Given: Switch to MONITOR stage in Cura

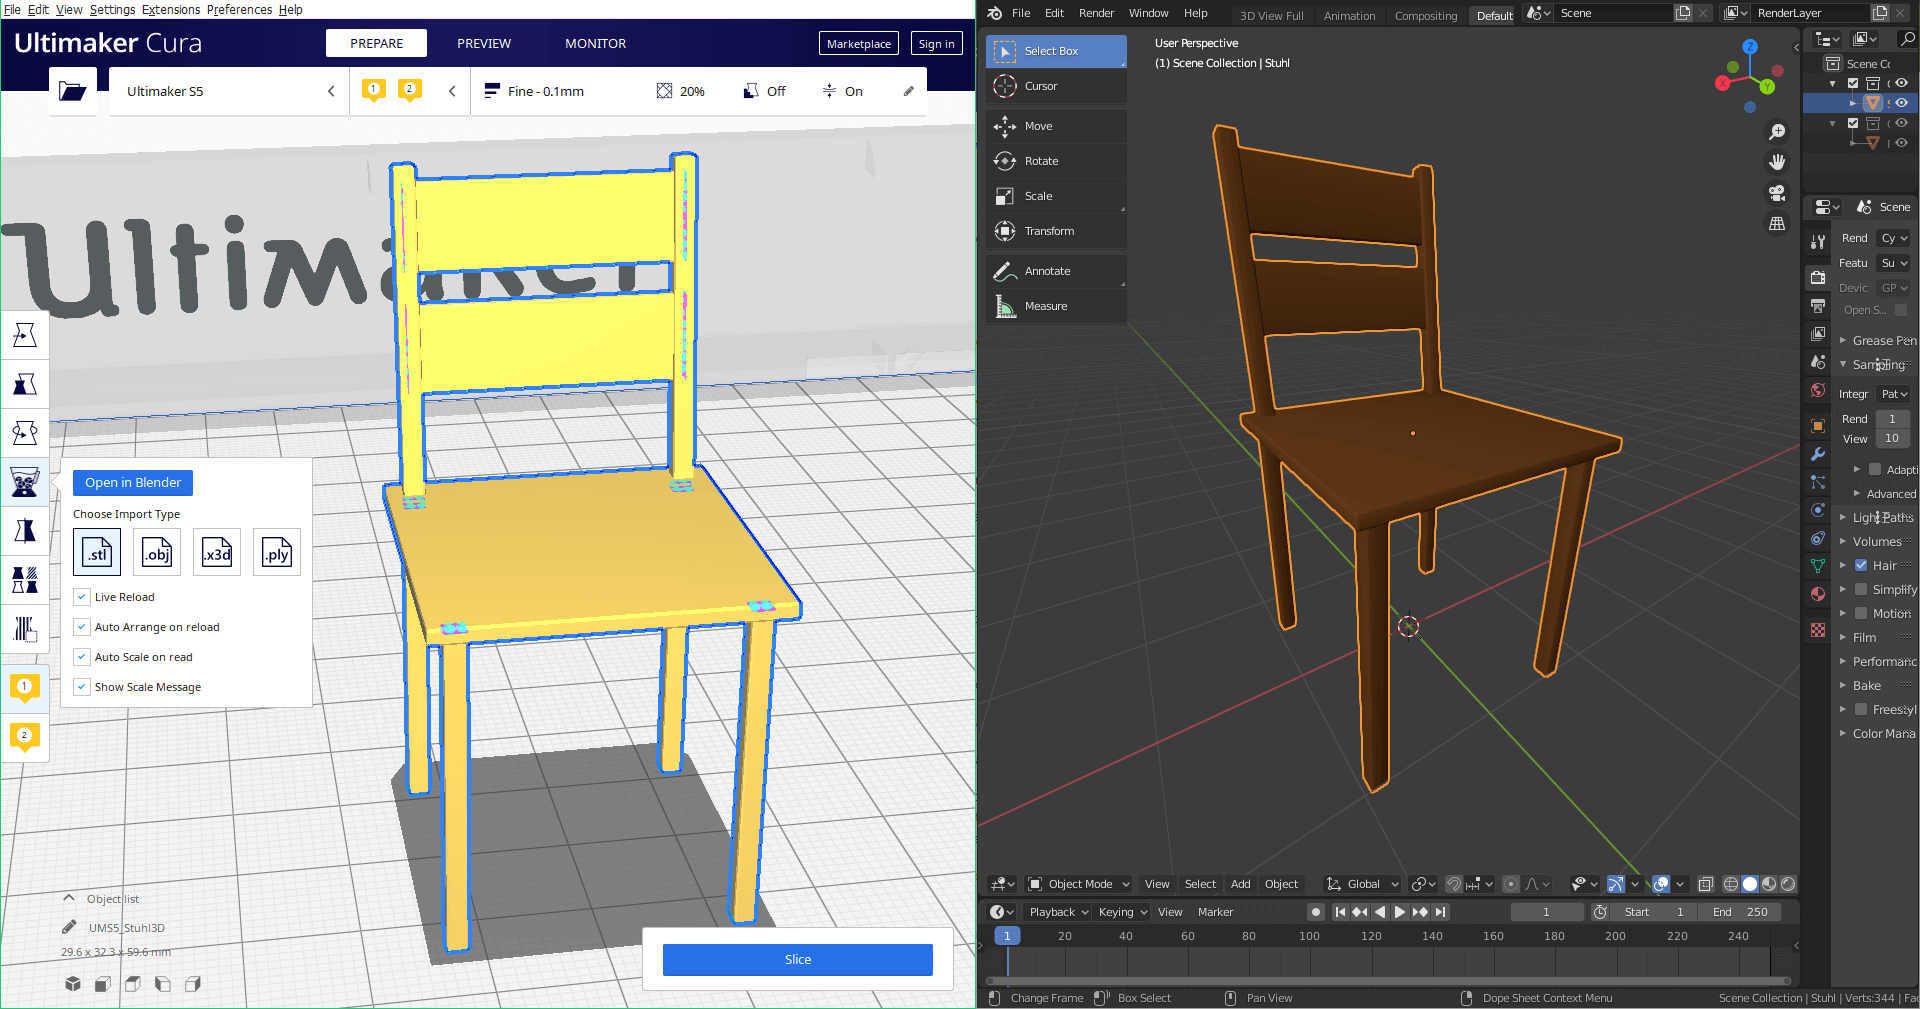Looking at the screenshot, I should (x=595, y=43).
